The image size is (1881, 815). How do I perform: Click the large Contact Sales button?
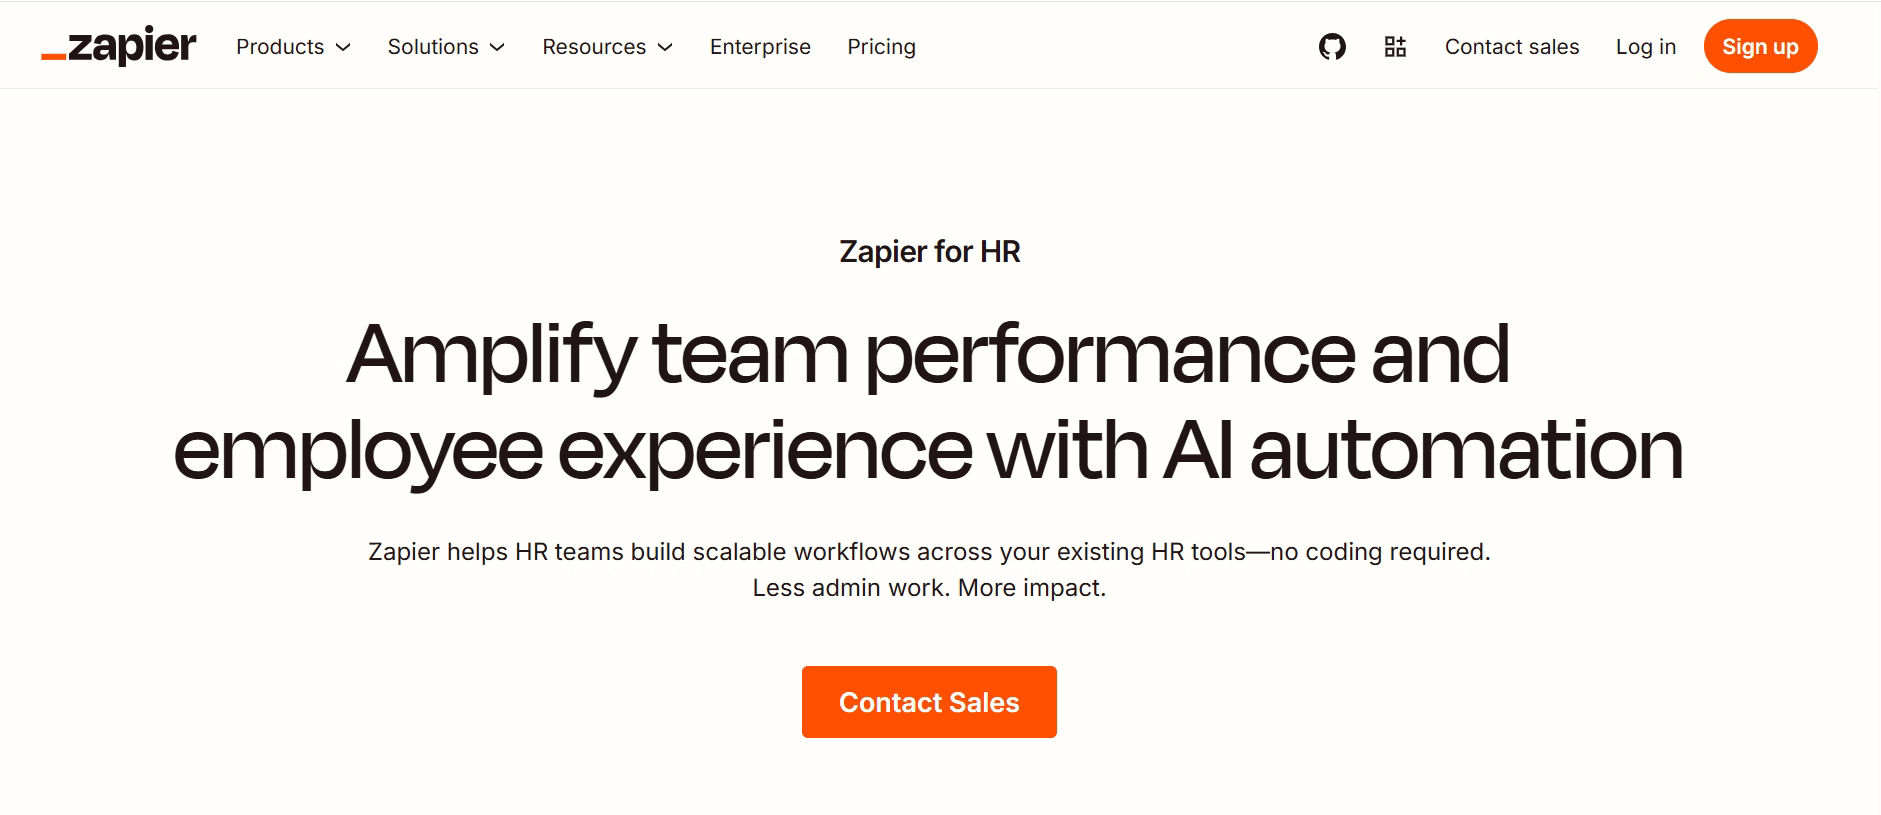[x=929, y=702]
